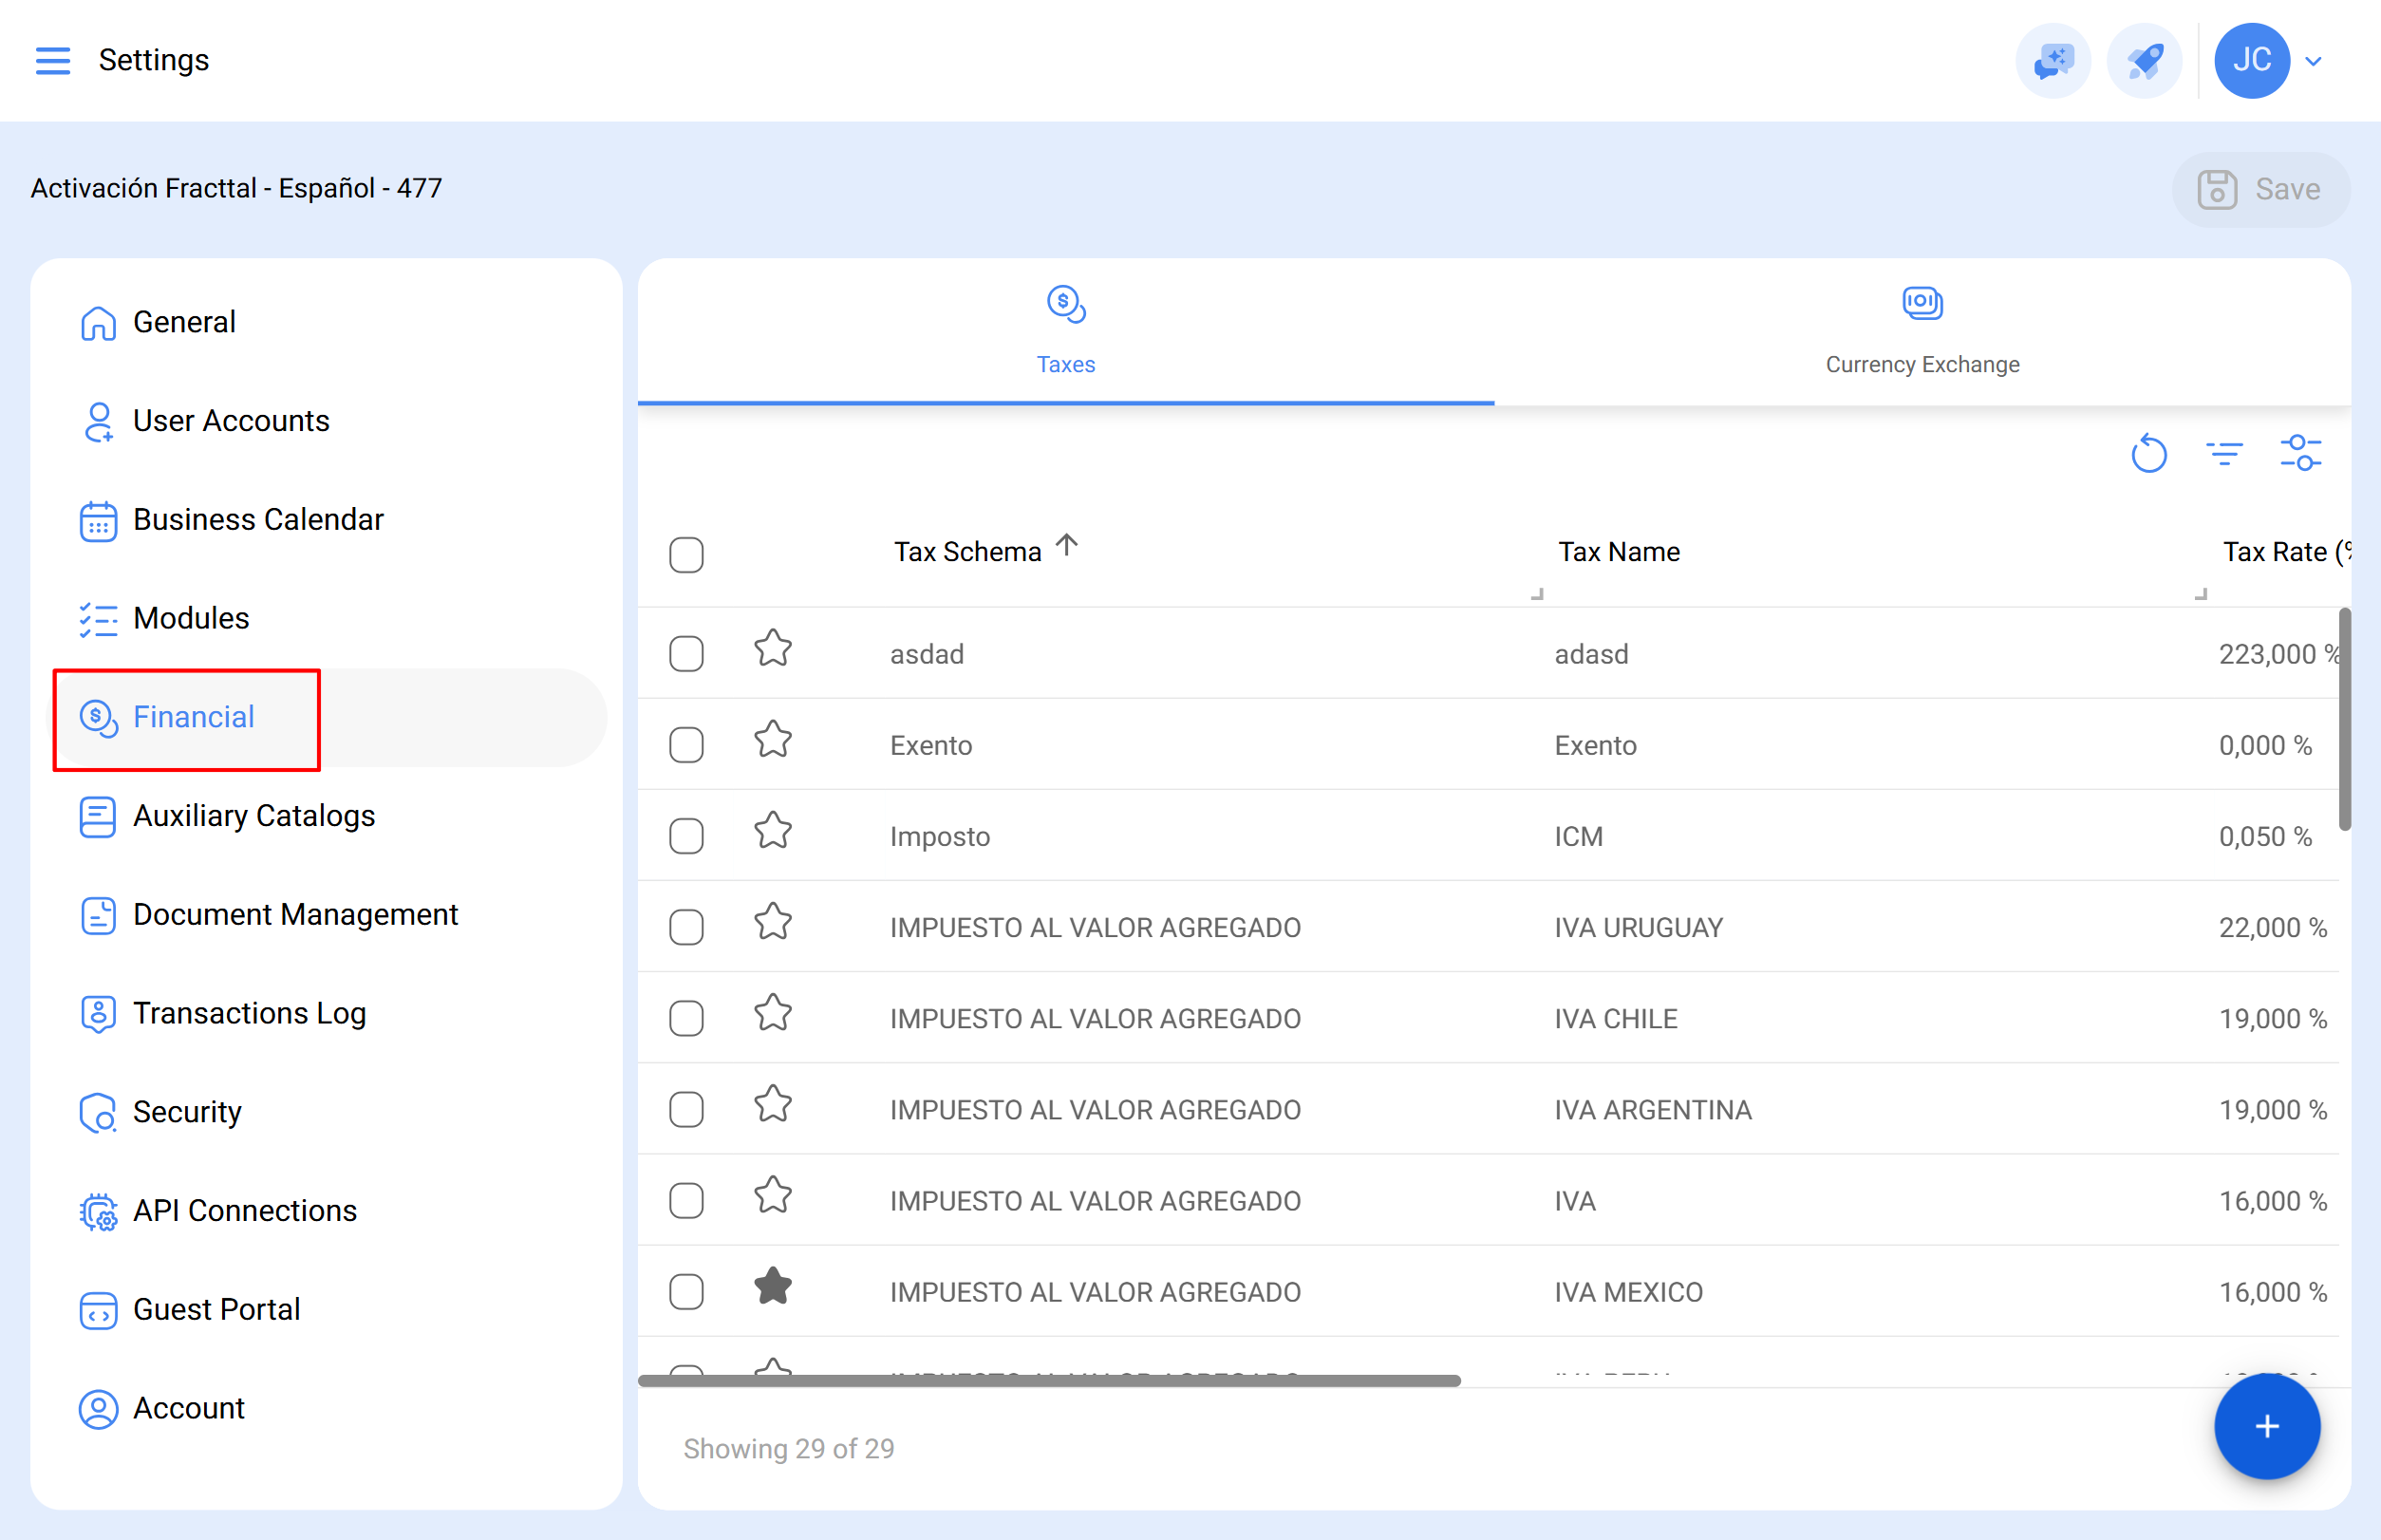Sort by Tax Rate column
2381x1540 pixels.
coord(2286,552)
